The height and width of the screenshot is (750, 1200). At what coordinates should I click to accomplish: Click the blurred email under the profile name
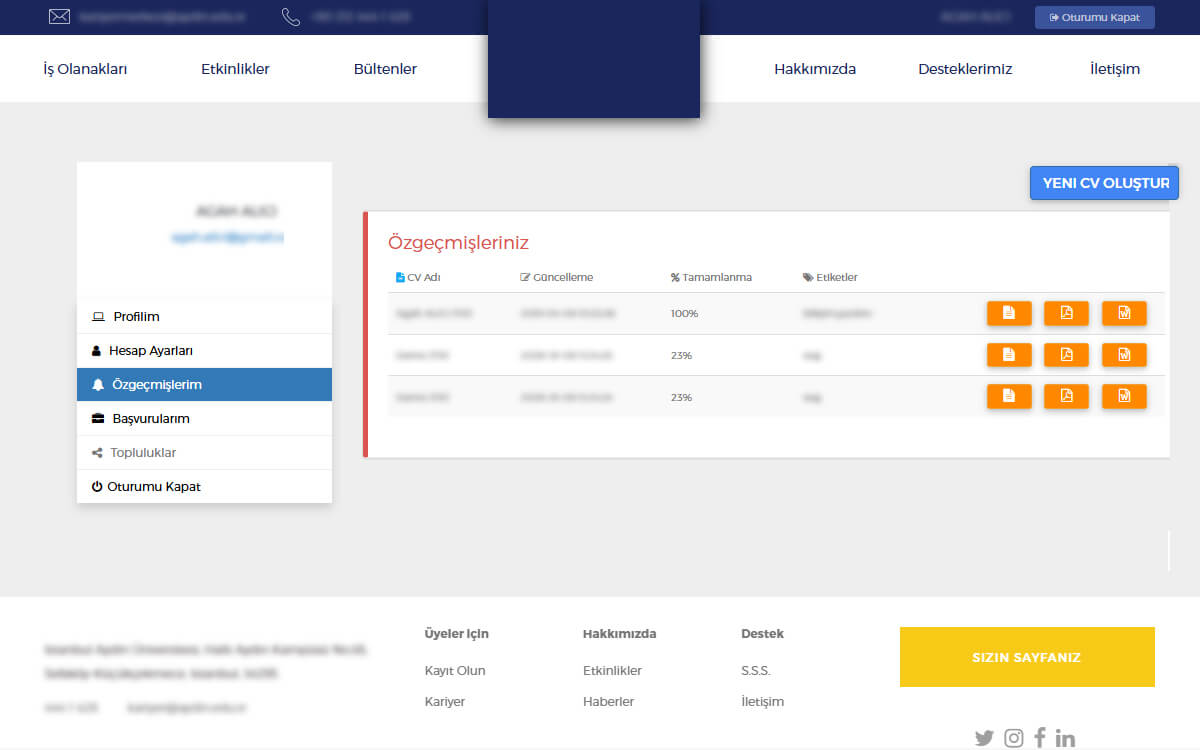(228, 237)
